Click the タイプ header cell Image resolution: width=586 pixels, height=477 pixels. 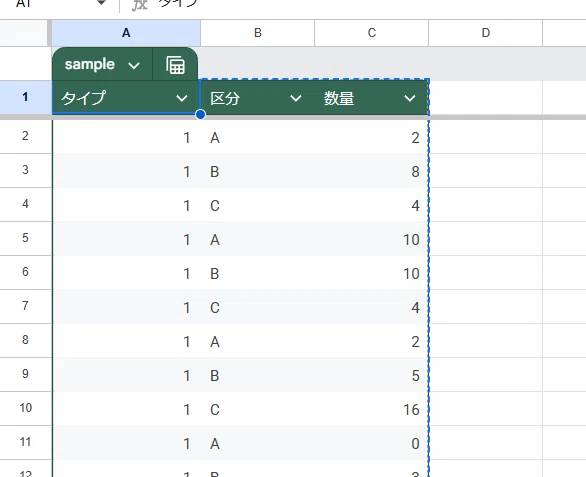coord(126,98)
